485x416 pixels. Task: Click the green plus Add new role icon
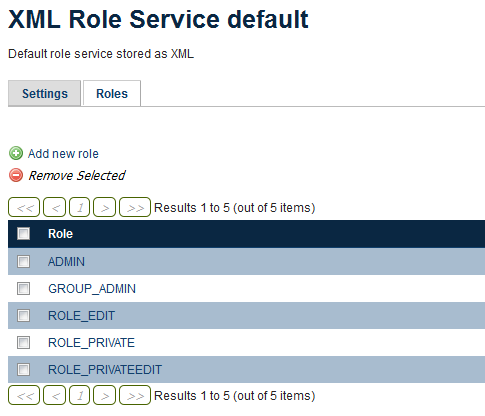[16, 154]
